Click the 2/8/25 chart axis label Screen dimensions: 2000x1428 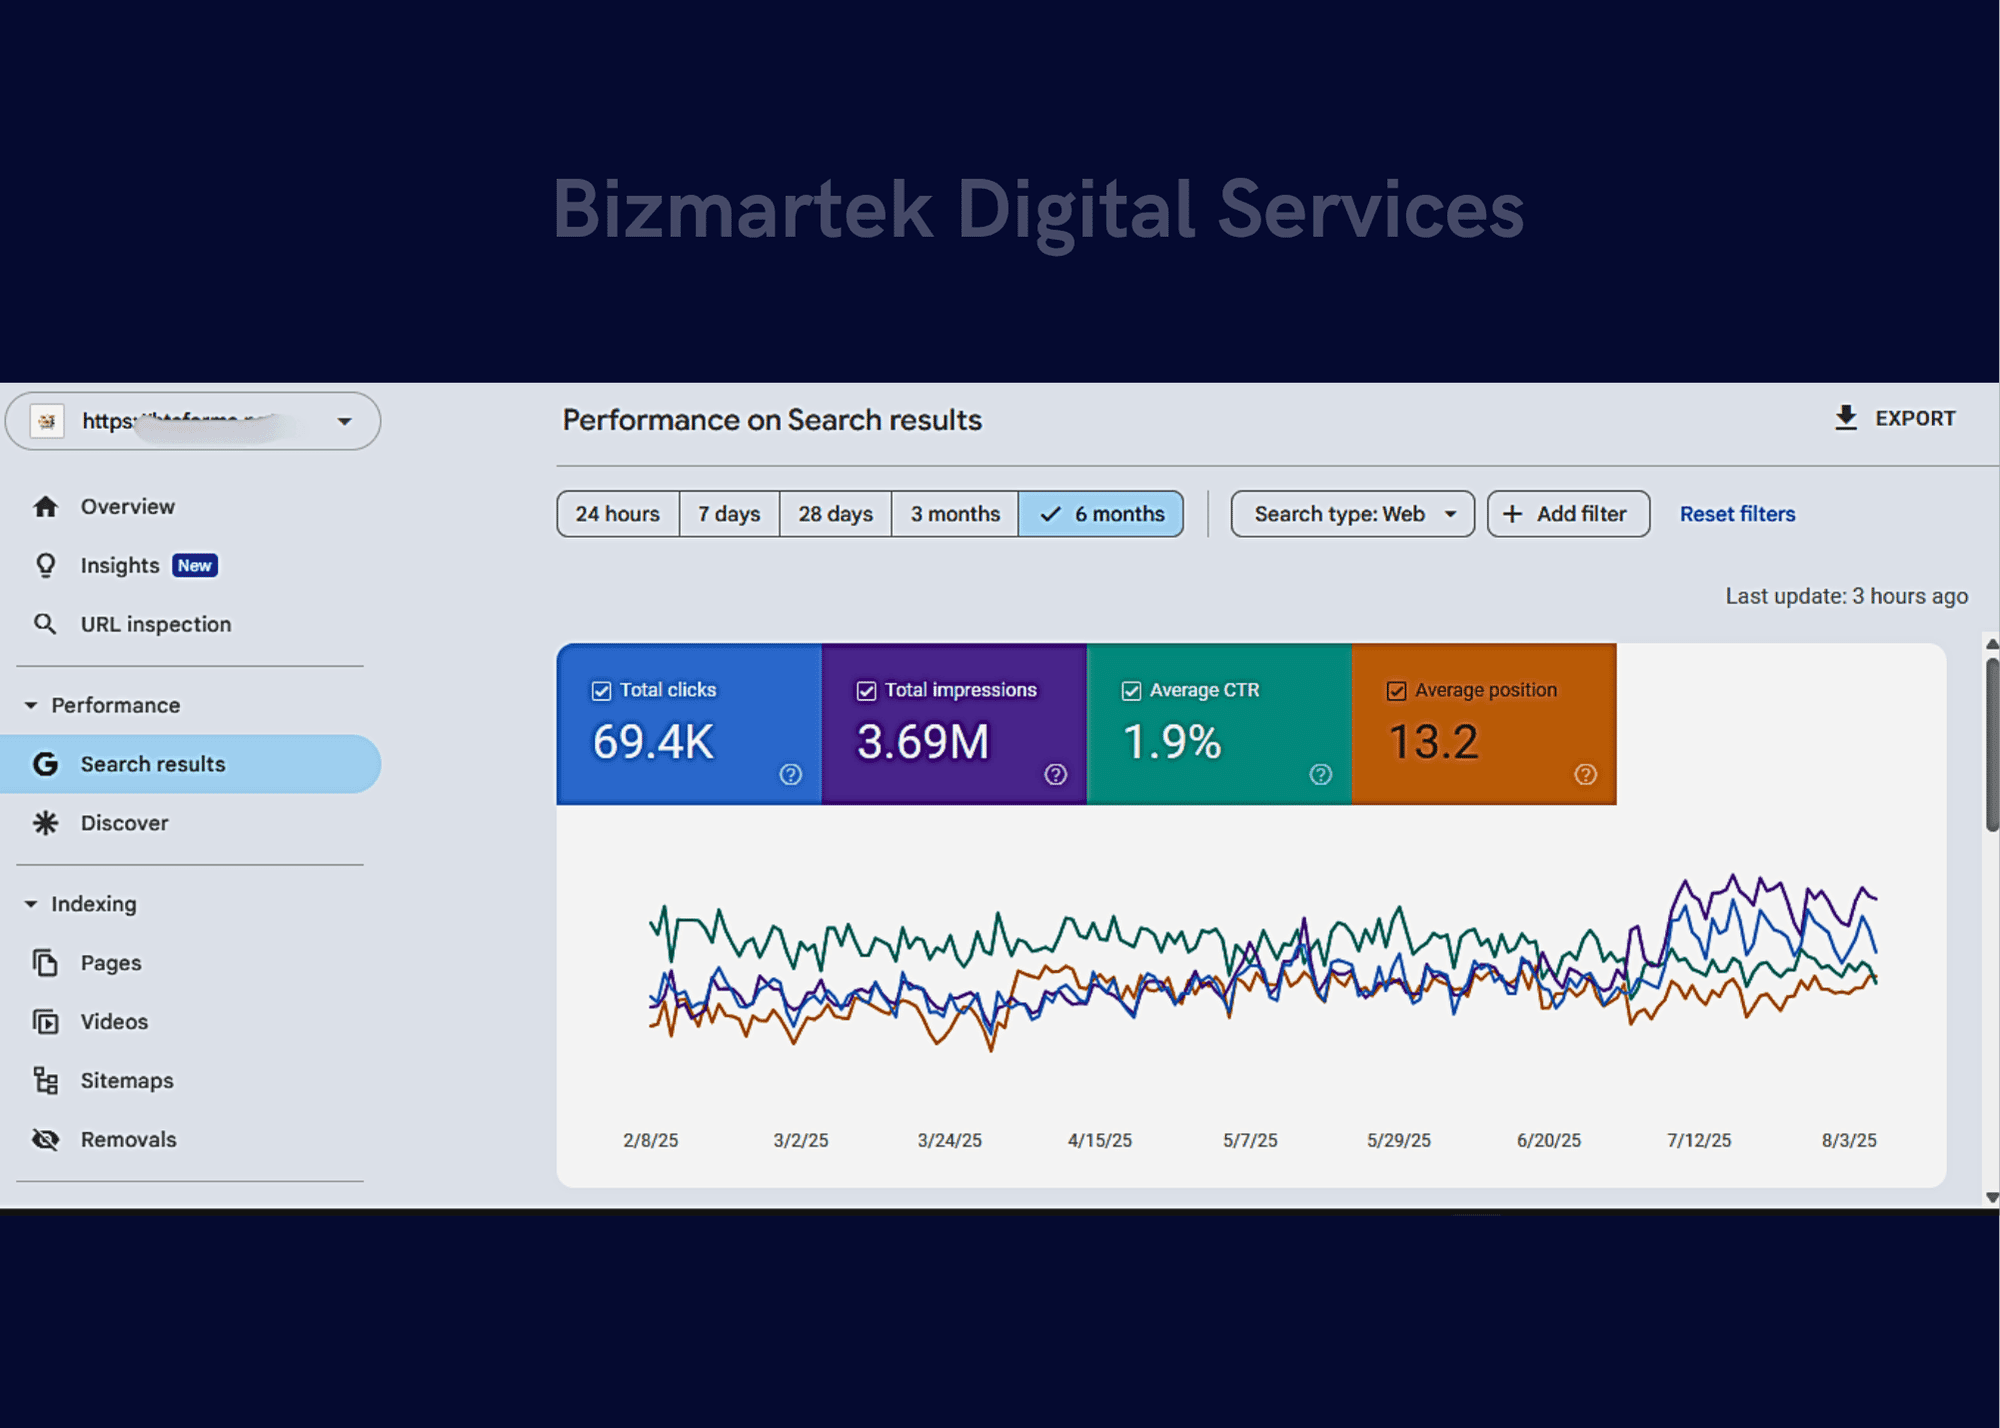click(651, 1141)
